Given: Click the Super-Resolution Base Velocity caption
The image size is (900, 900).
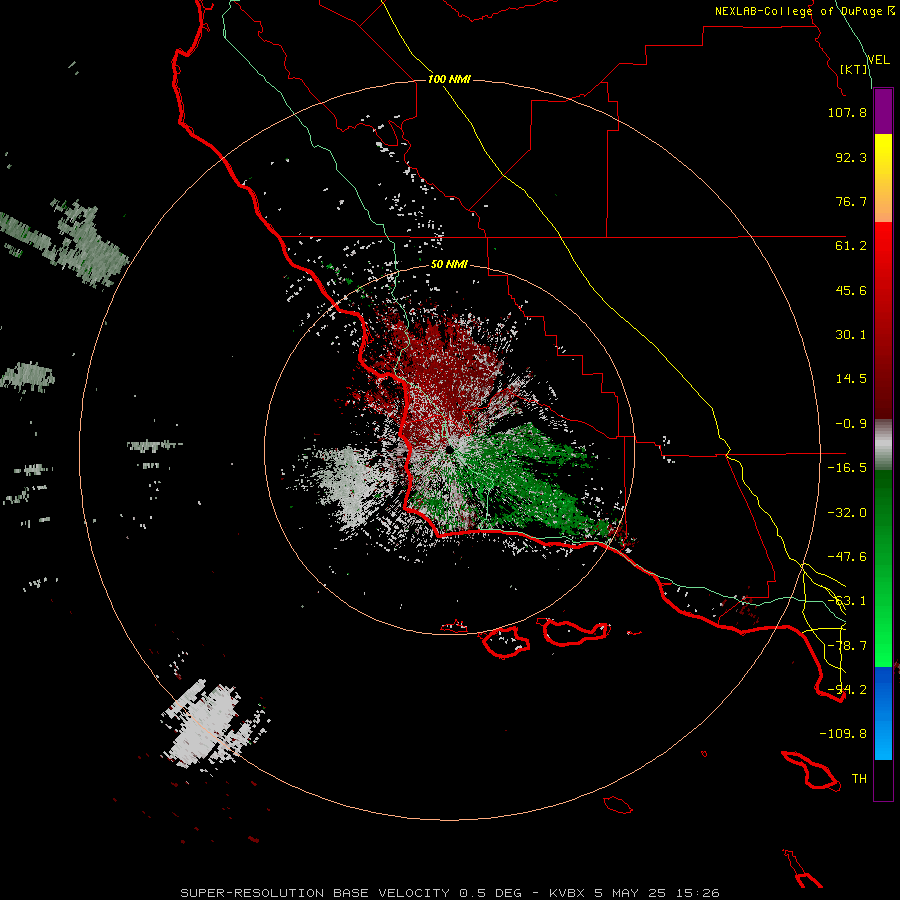Looking at the screenshot, I should point(449,893).
